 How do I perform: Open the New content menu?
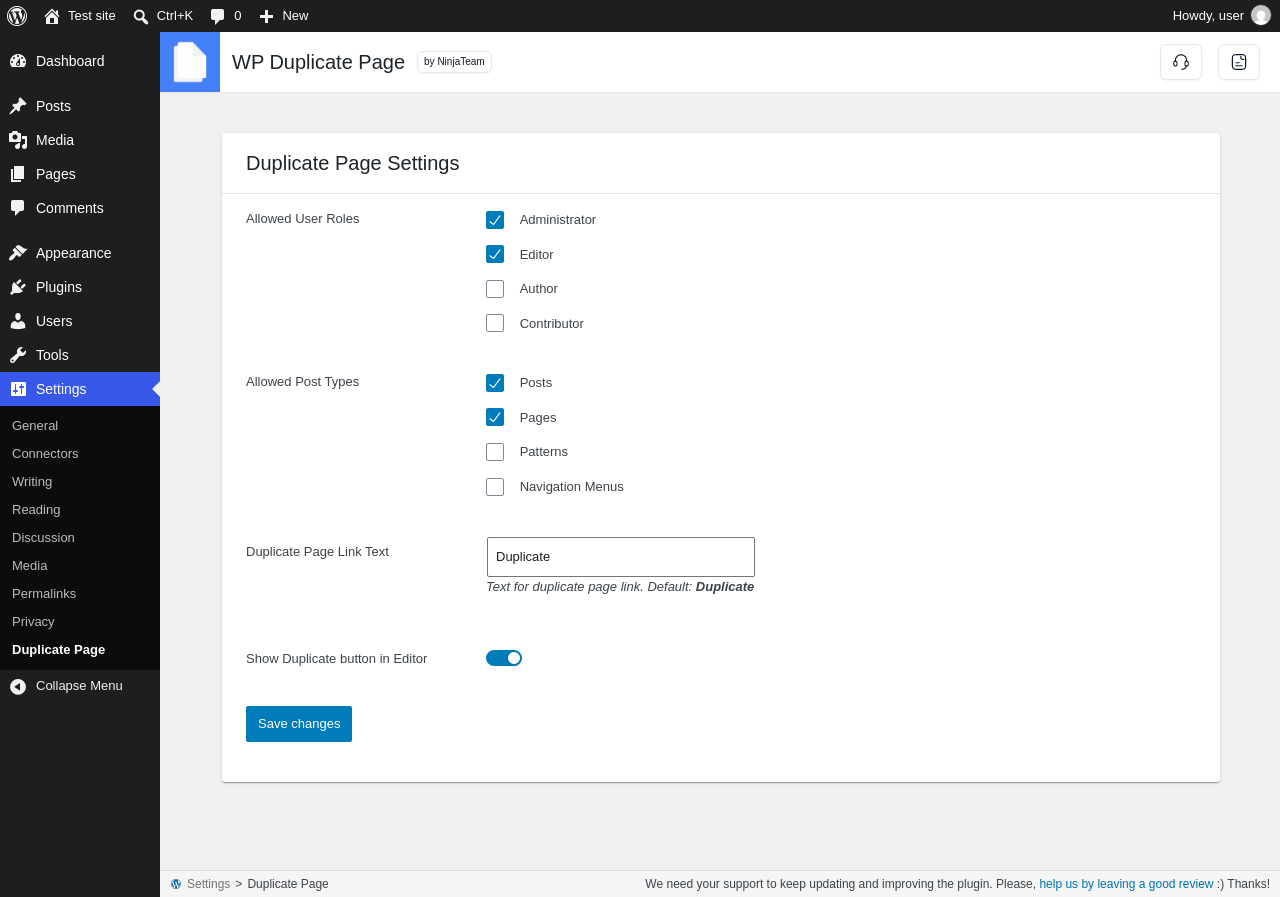[284, 16]
